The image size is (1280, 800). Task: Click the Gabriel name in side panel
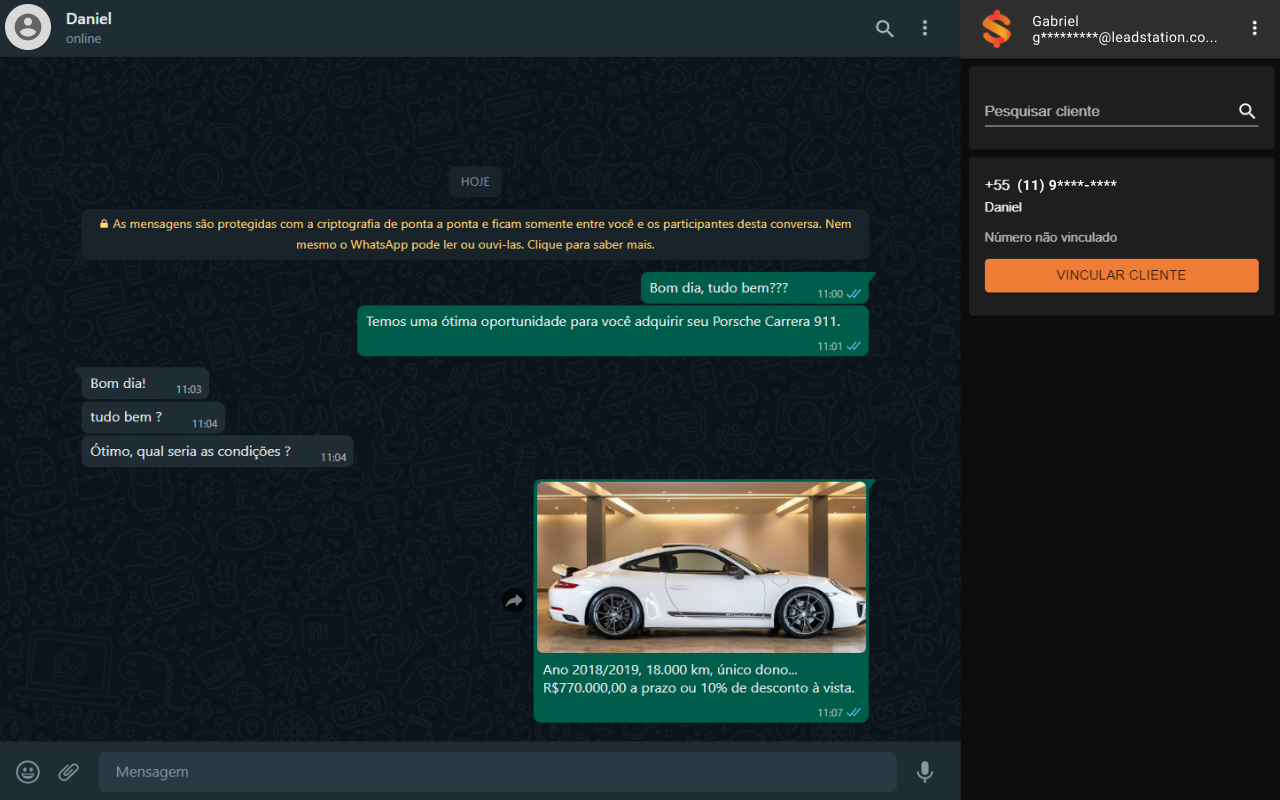tap(1056, 21)
